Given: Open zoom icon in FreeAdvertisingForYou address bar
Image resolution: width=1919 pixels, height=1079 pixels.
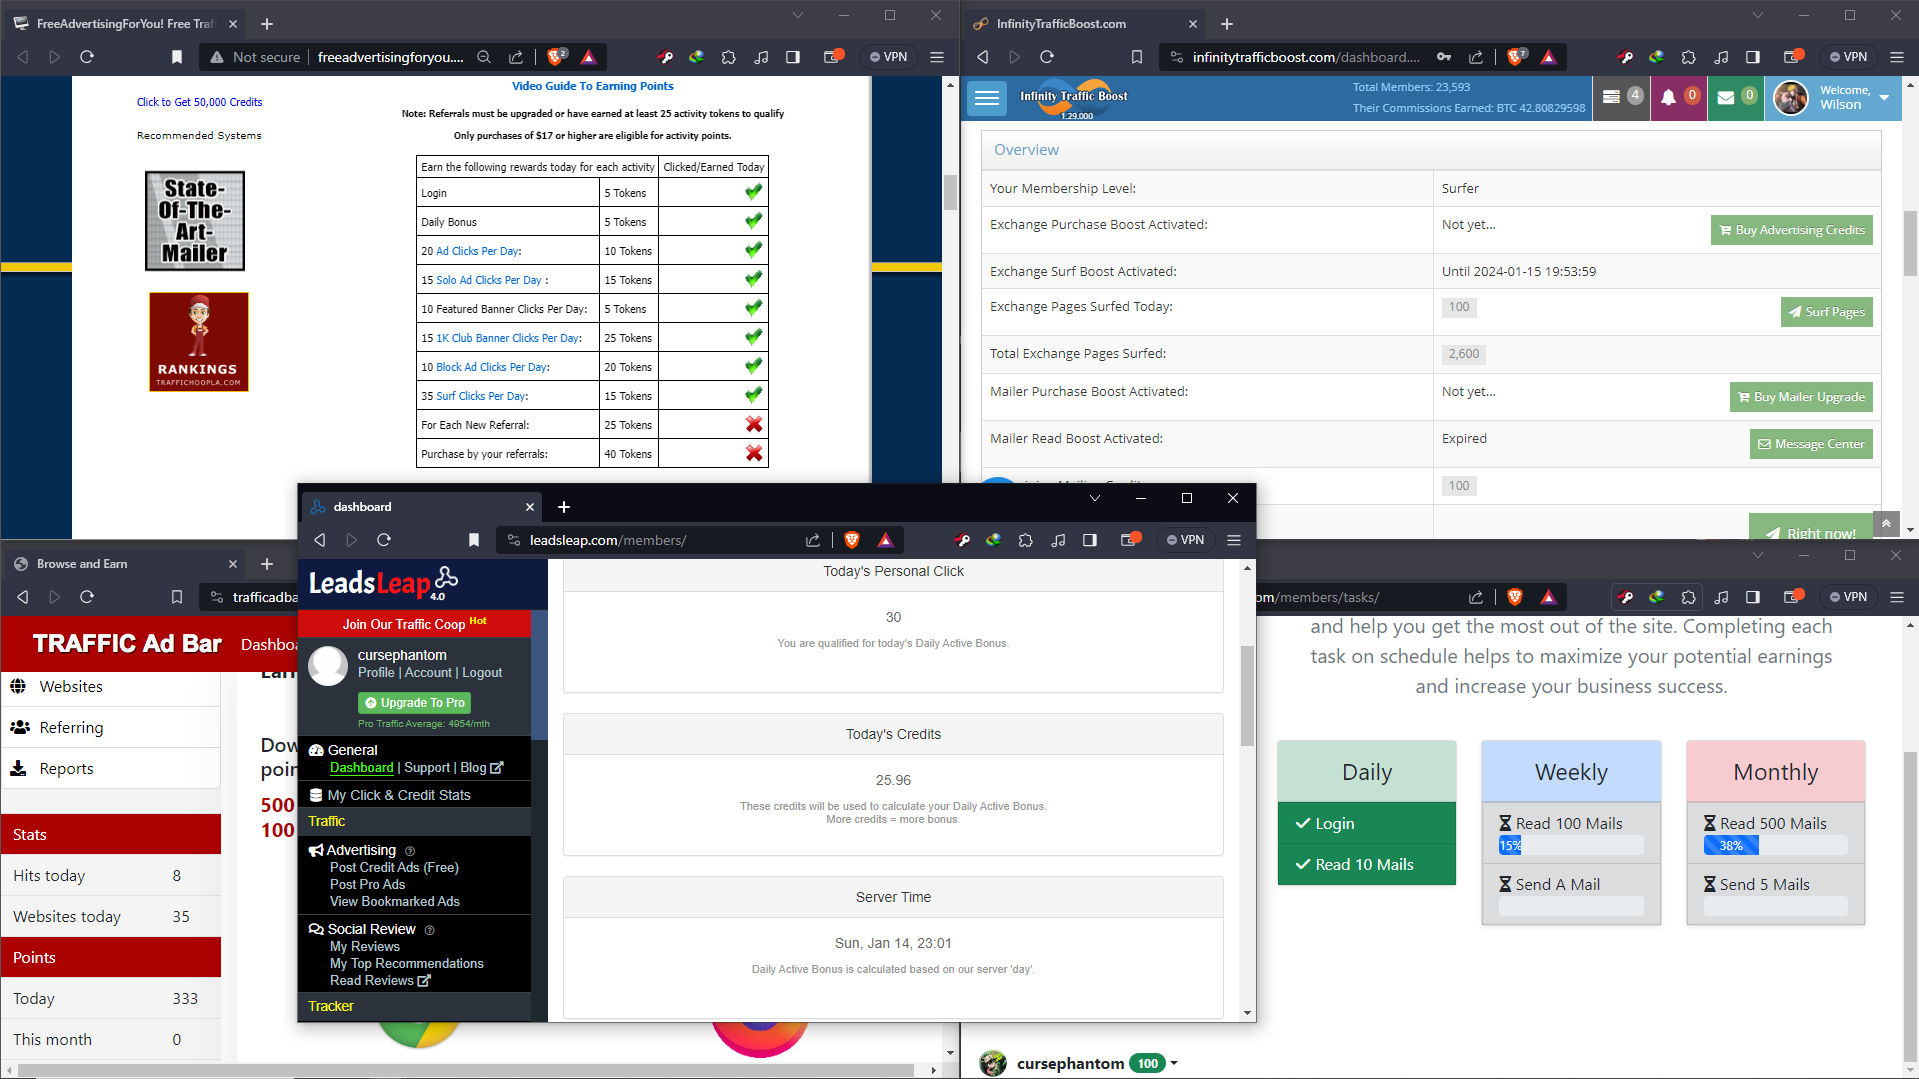Looking at the screenshot, I should pyautogui.click(x=484, y=57).
